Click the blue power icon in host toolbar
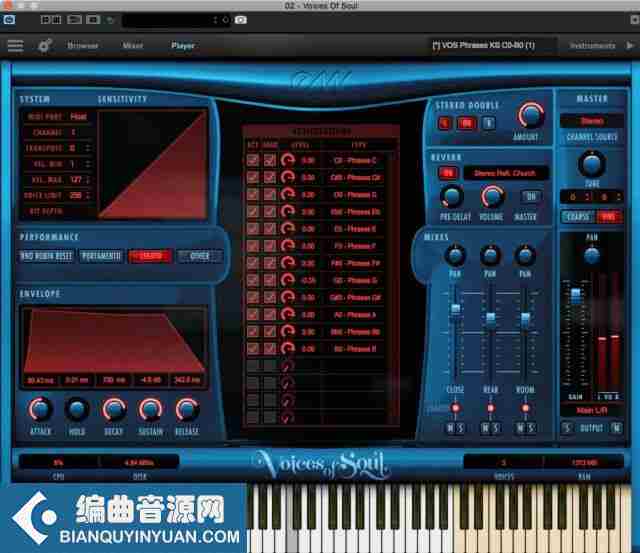 click(x=9, y=20)
